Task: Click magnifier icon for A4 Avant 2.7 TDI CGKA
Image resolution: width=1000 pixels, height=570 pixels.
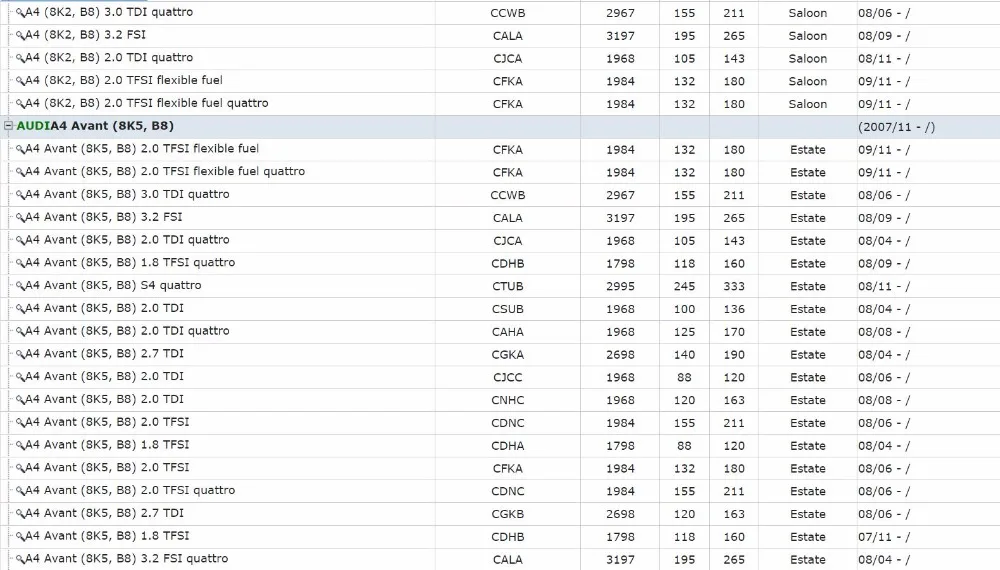Action: point(20,354)
